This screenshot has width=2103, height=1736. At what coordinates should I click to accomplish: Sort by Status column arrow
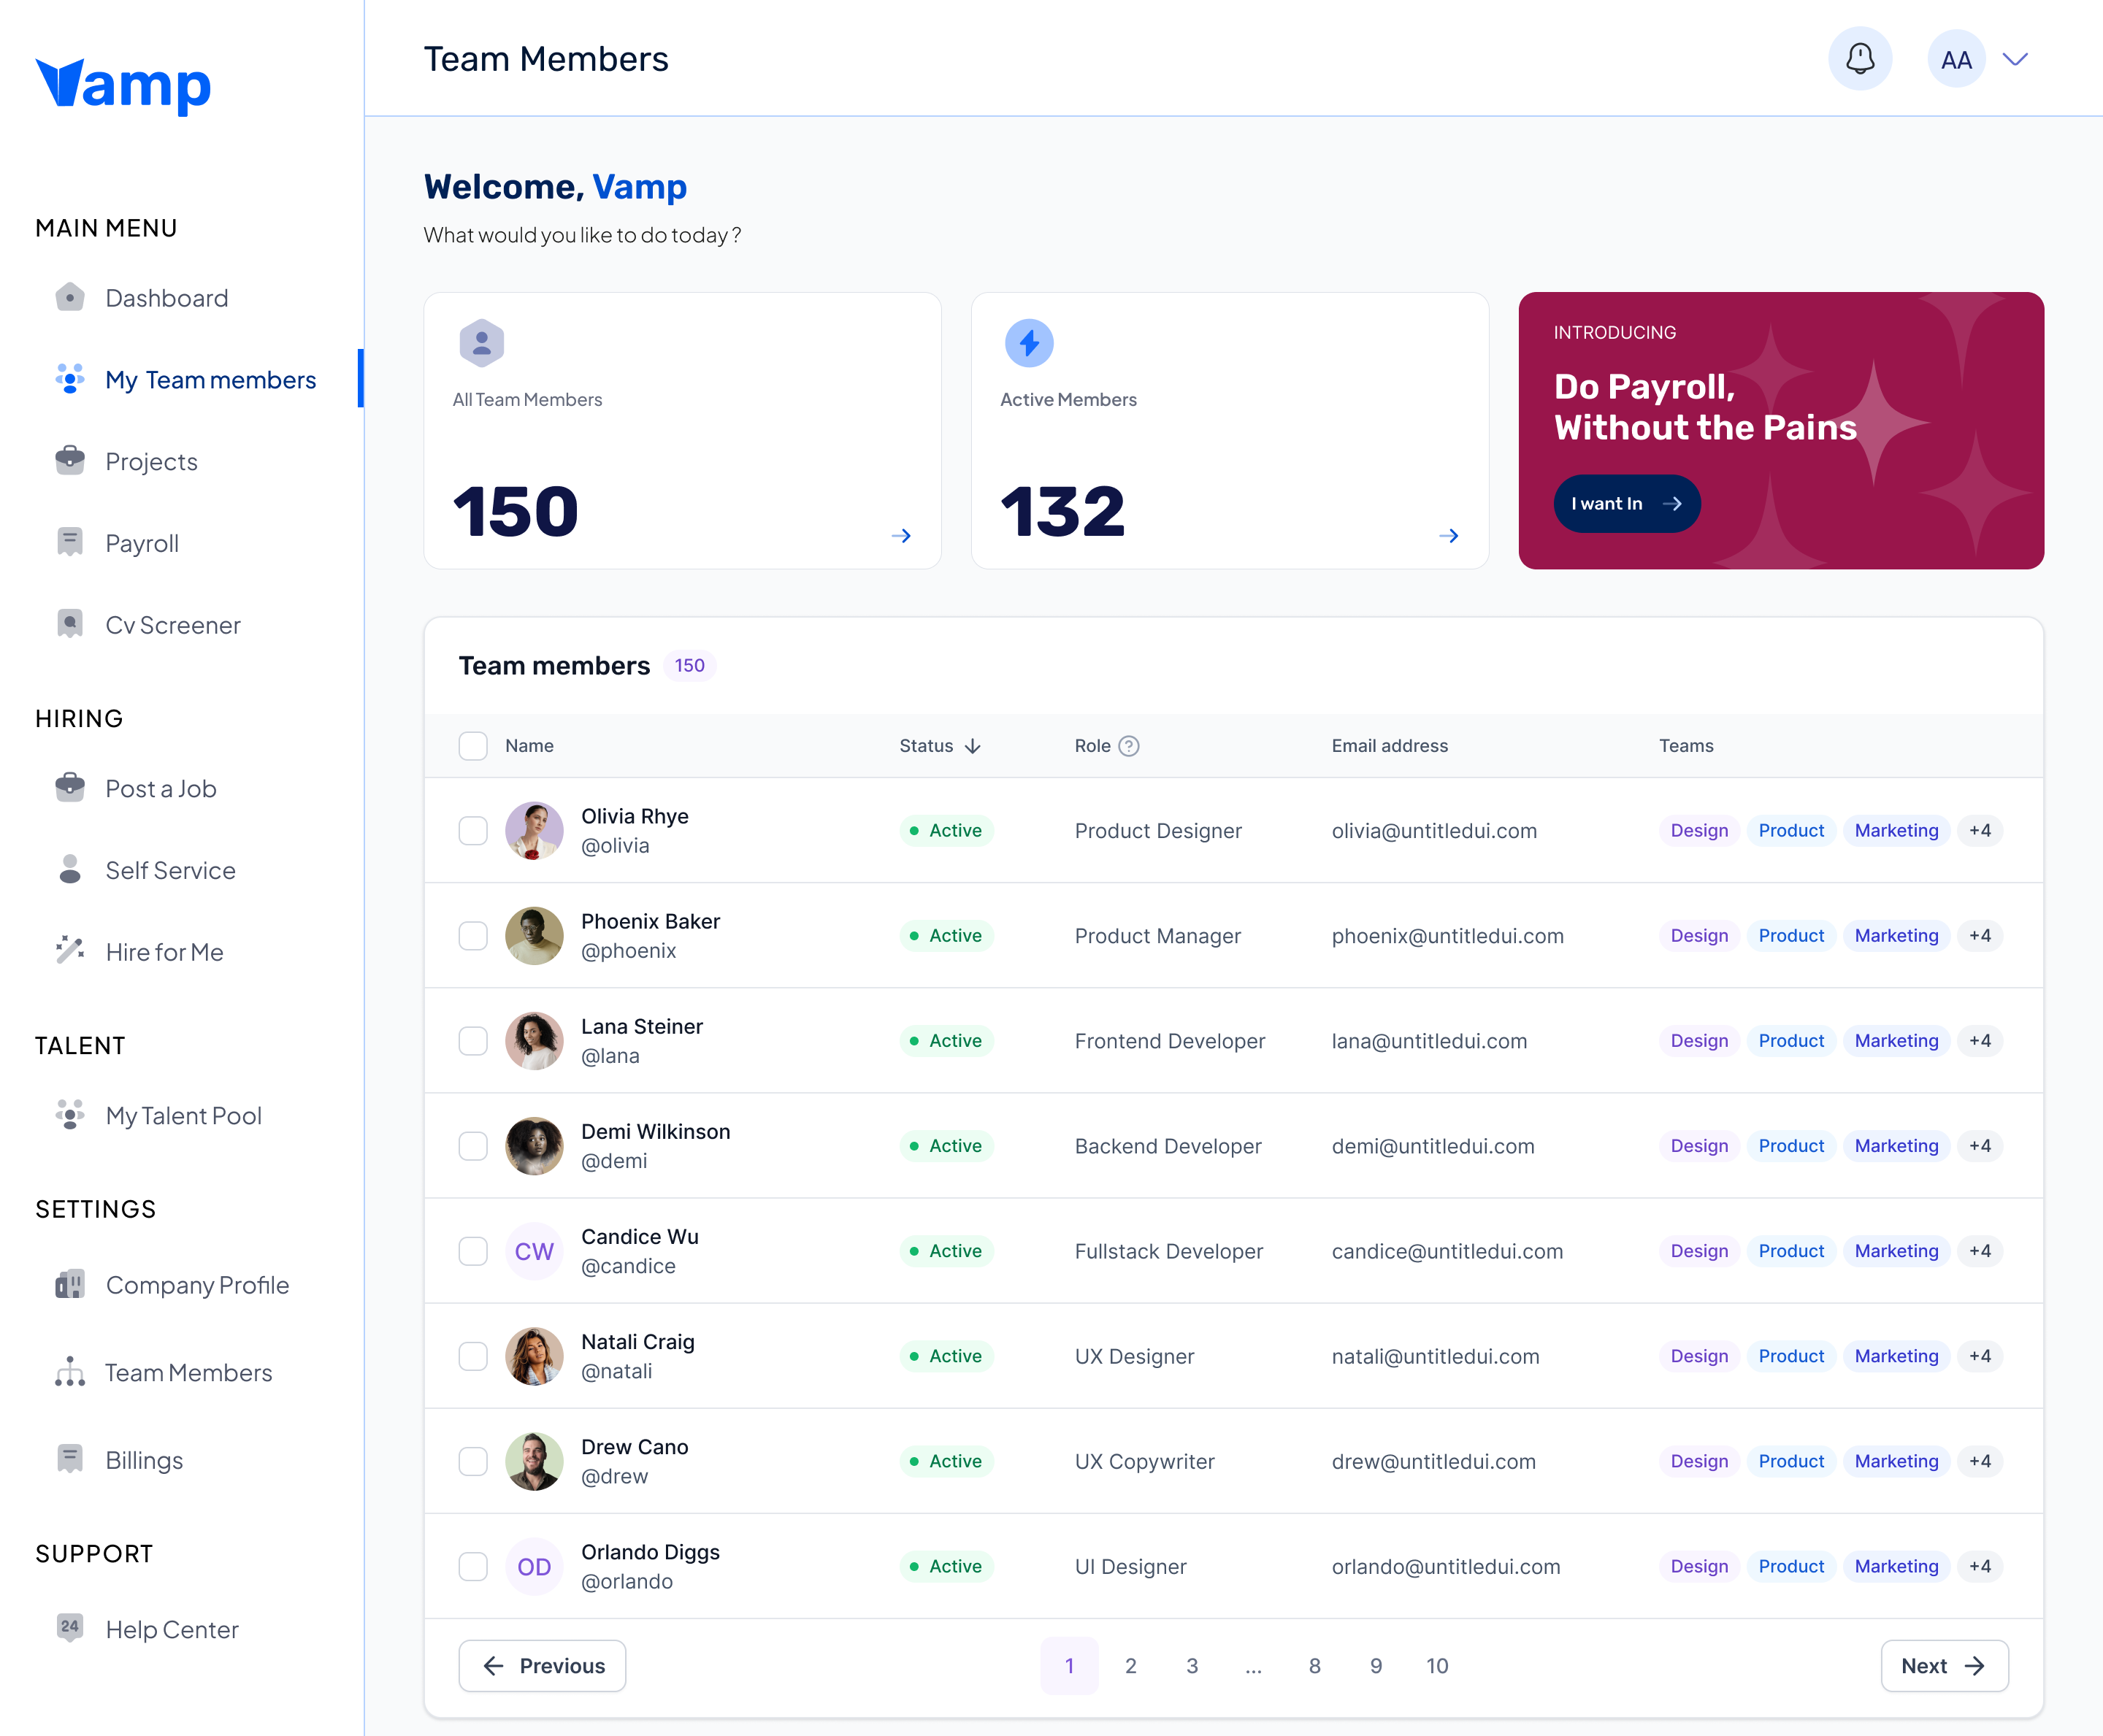[973, 746]
